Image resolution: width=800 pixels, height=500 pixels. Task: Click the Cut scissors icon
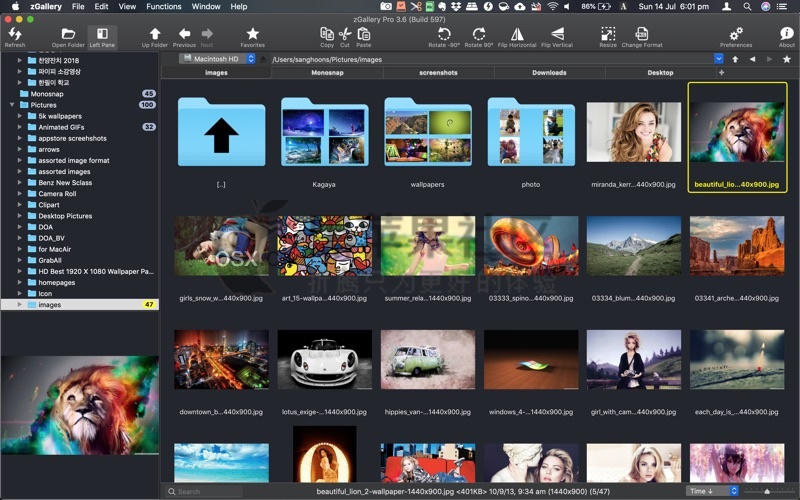click(x=345, y=37)
